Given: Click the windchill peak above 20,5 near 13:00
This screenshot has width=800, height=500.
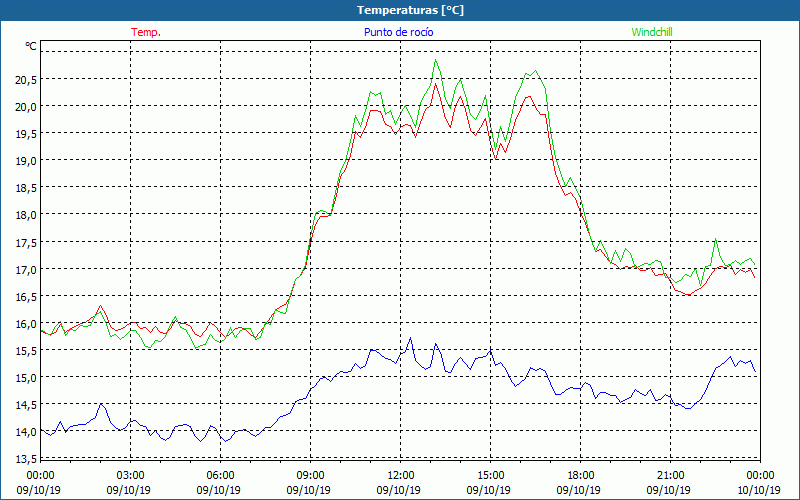Looking at the screenshot, I should click(436, 60).
